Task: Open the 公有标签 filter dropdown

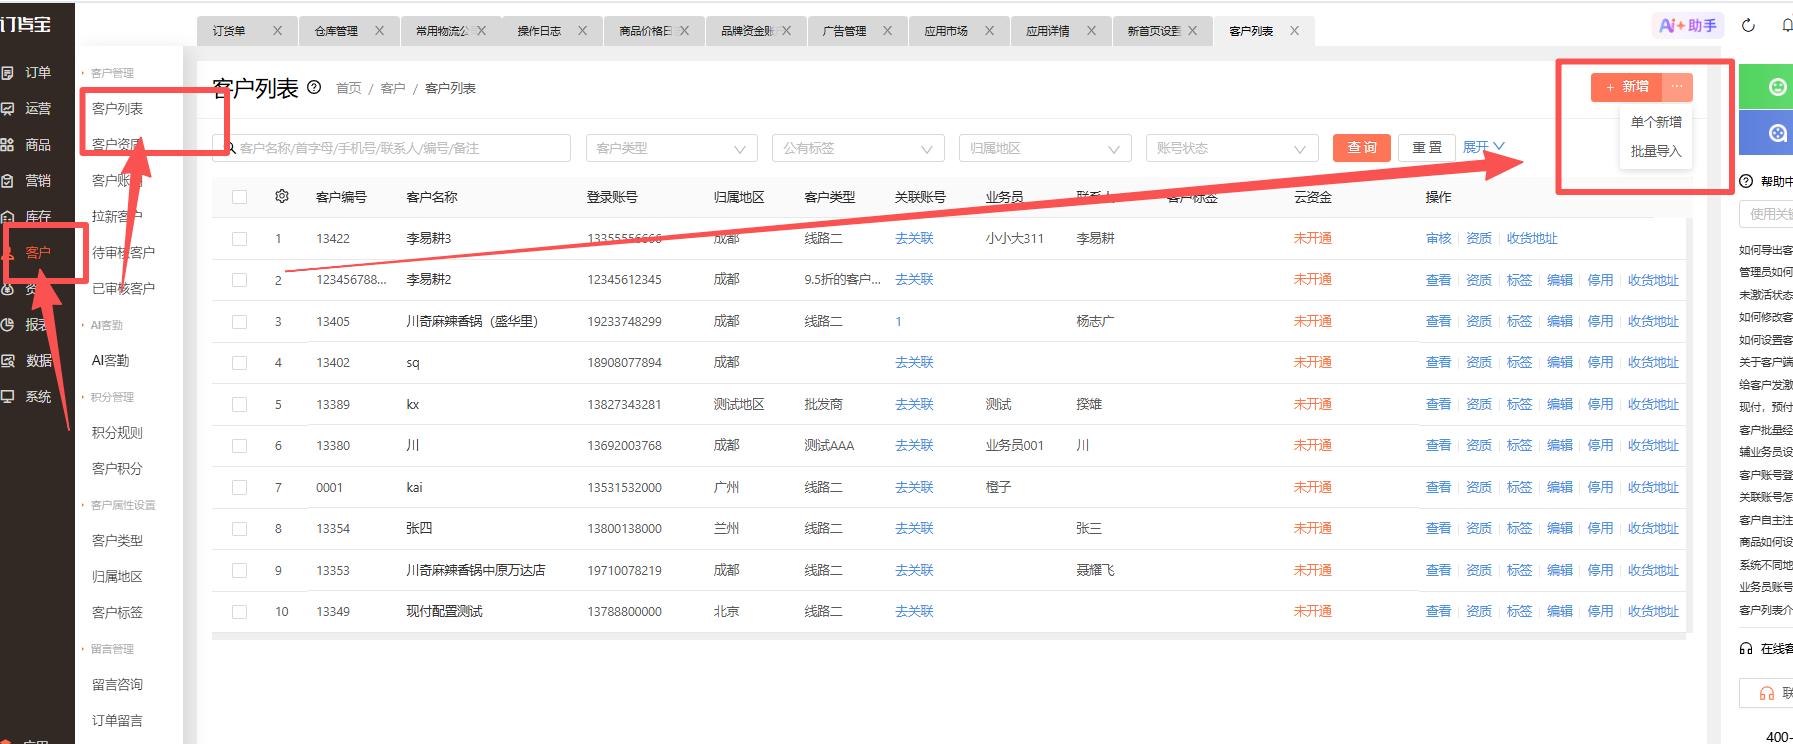Action: (858, 148)
